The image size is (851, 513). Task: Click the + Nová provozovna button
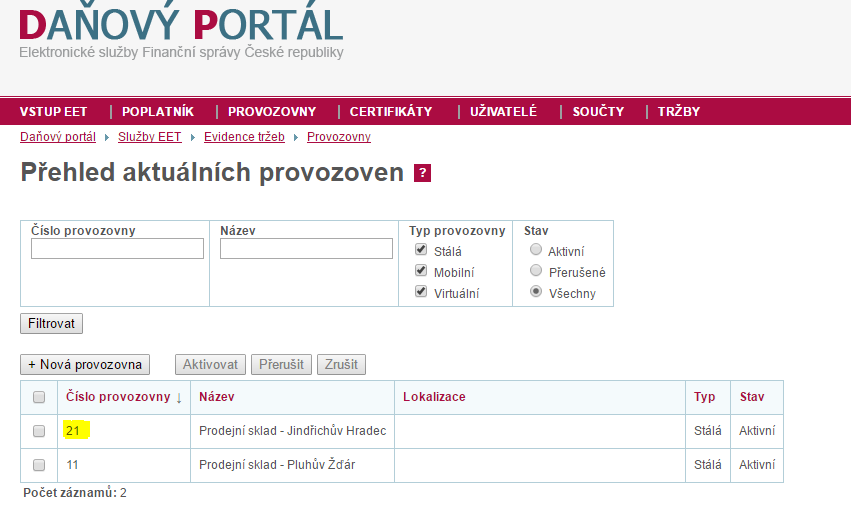click(x=85, y=364)
